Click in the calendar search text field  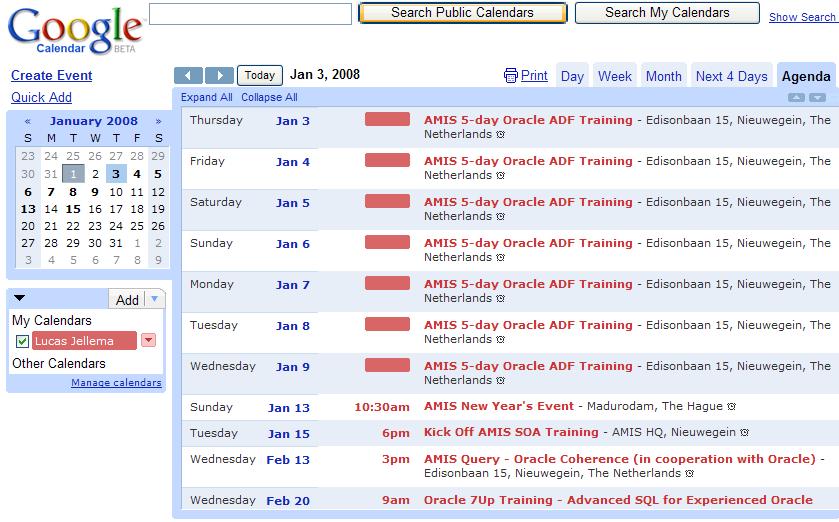250,14
